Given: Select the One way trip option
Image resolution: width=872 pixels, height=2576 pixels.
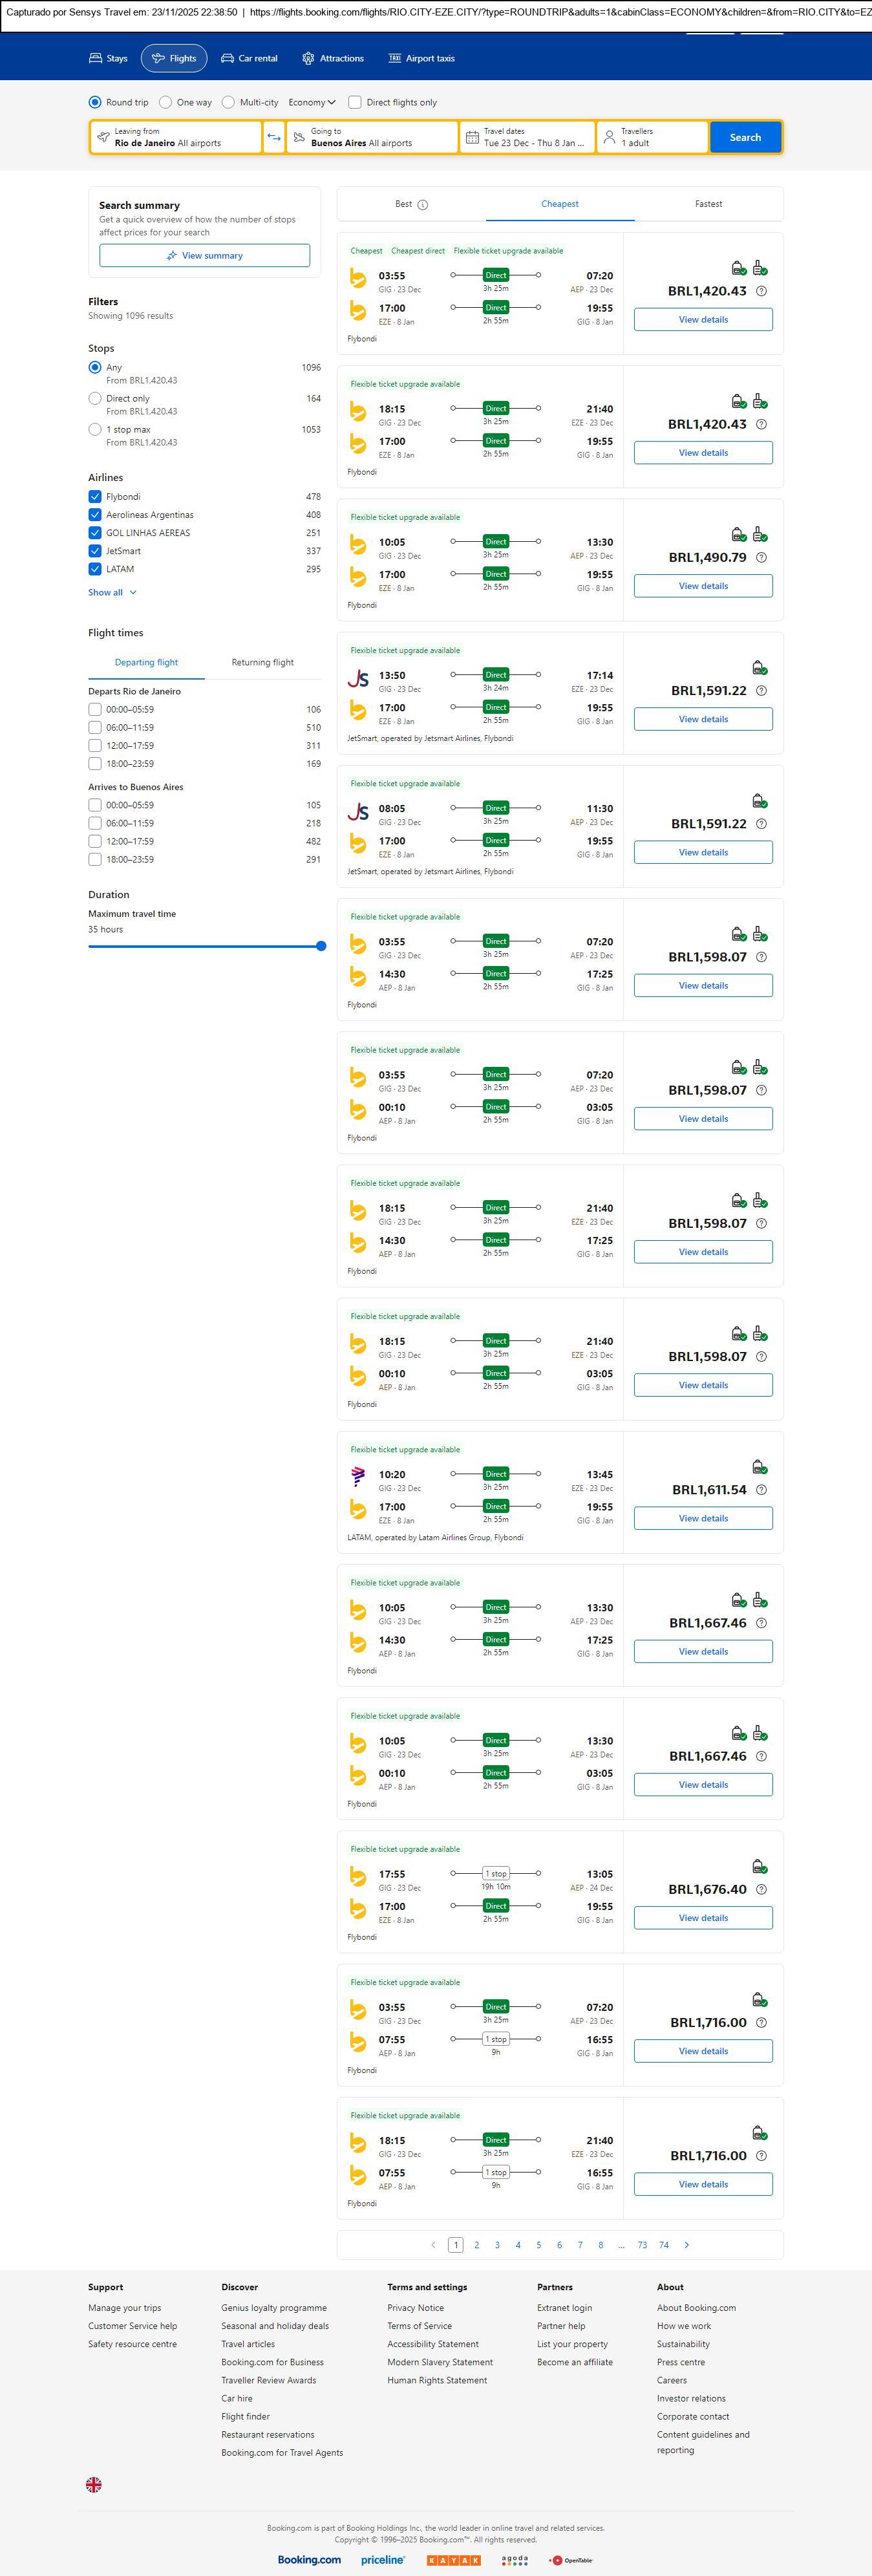Looking at the screenshot, I should (166, 102).
